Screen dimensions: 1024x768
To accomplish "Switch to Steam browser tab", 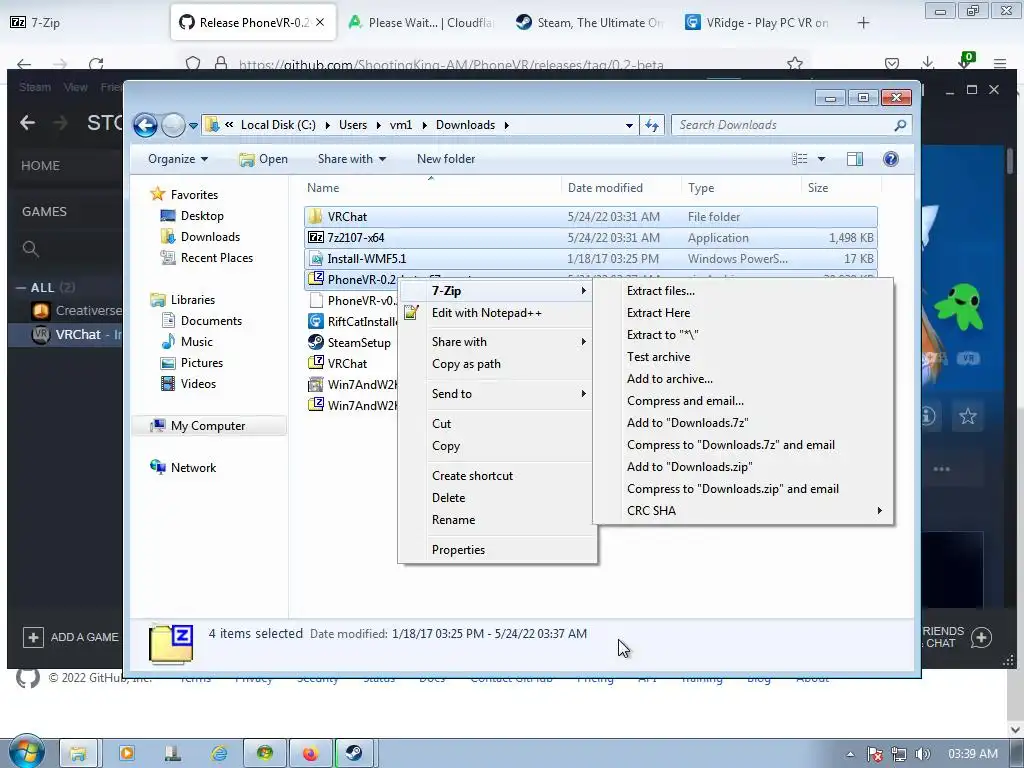I will (590, 22).
